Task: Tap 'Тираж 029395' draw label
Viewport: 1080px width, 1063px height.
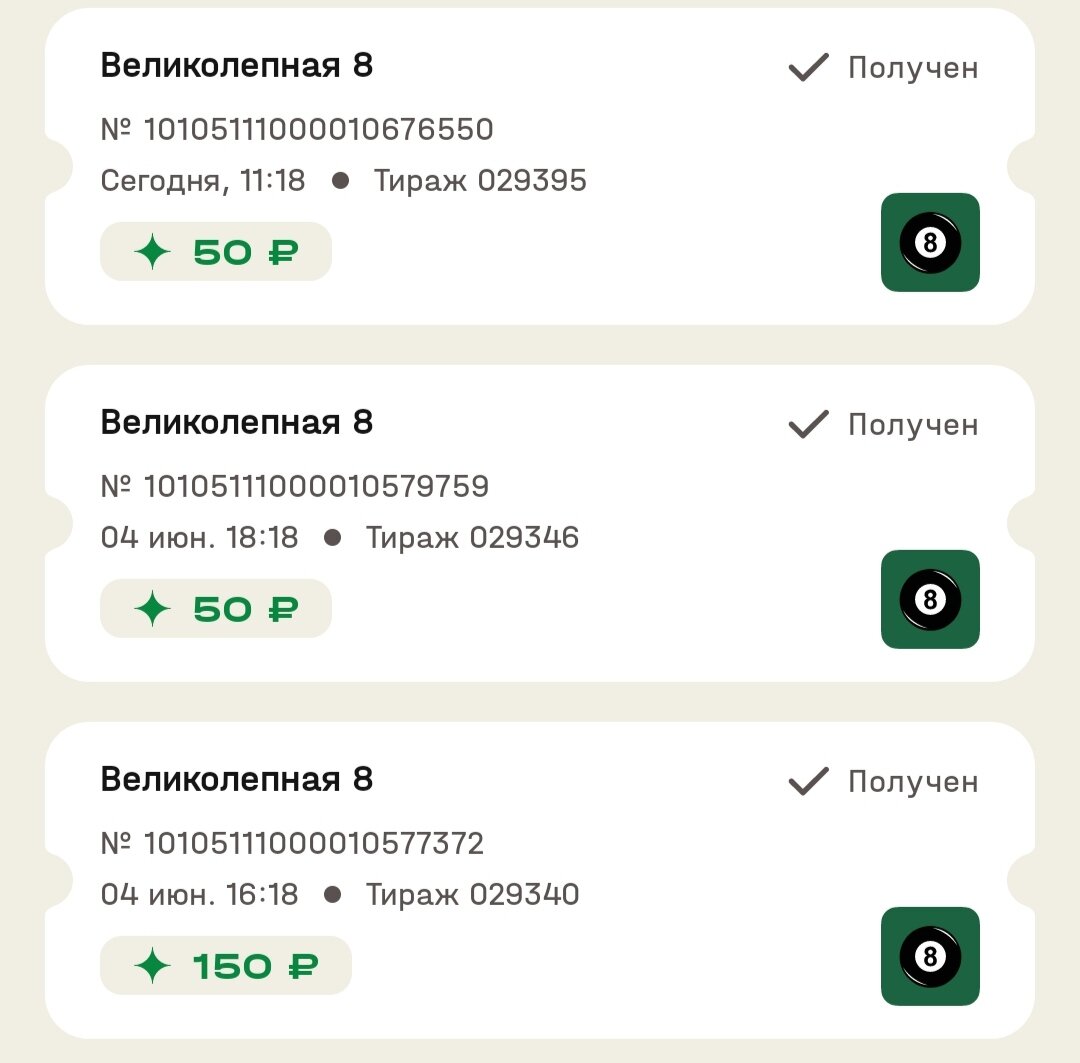Action: (480, 181)
